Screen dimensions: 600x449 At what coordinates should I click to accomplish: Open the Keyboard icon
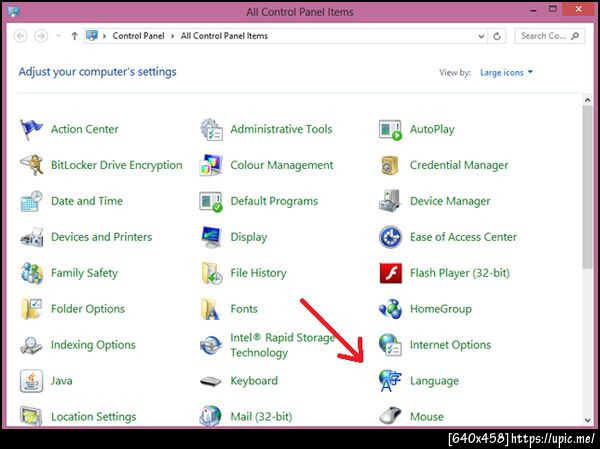(x=211, y=381)
